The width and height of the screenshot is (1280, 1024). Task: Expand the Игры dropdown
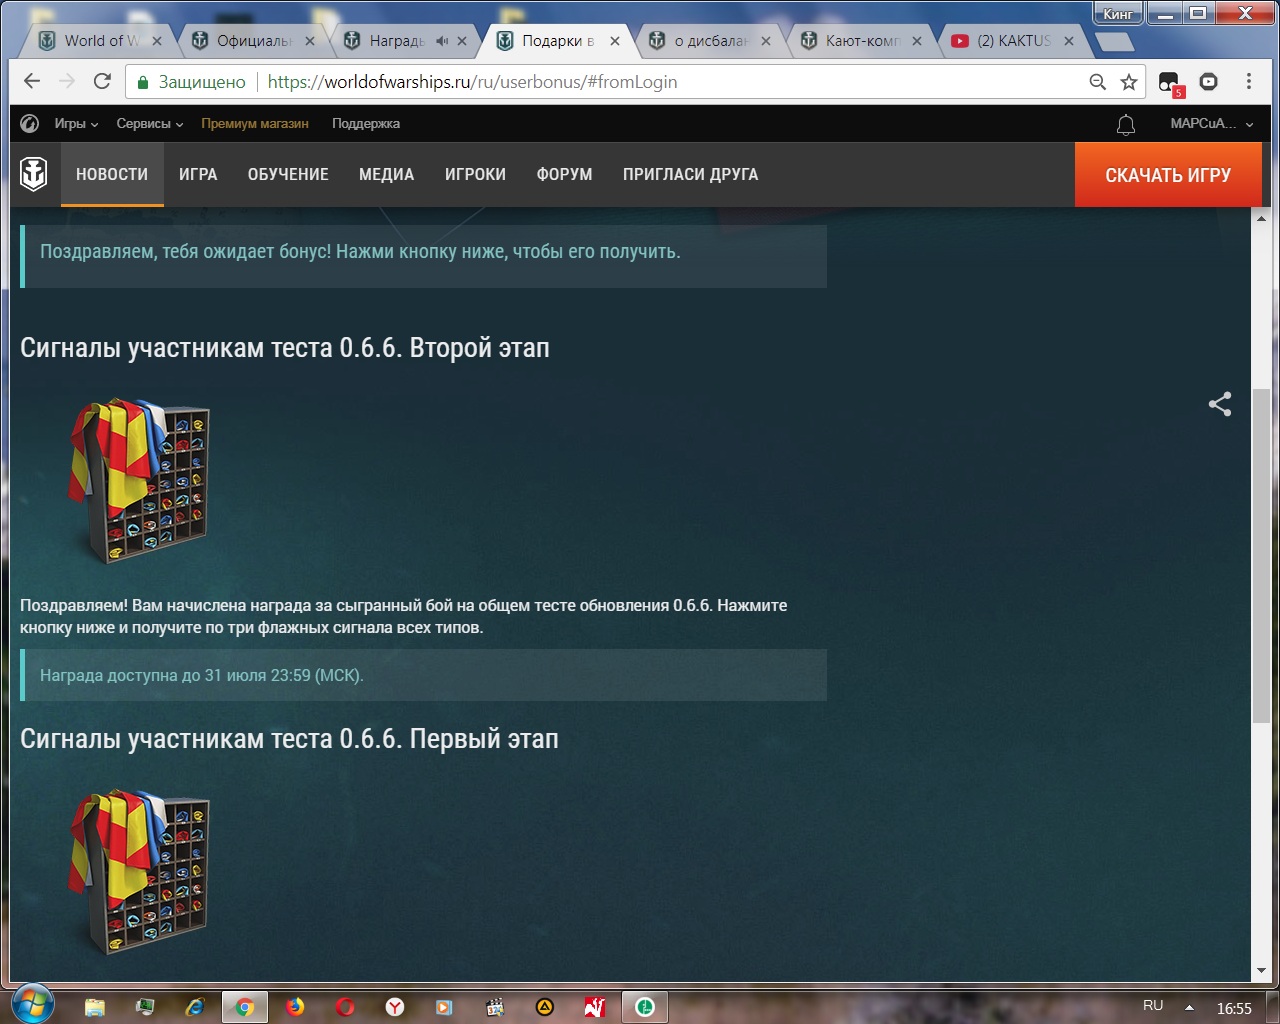(76, 124)
